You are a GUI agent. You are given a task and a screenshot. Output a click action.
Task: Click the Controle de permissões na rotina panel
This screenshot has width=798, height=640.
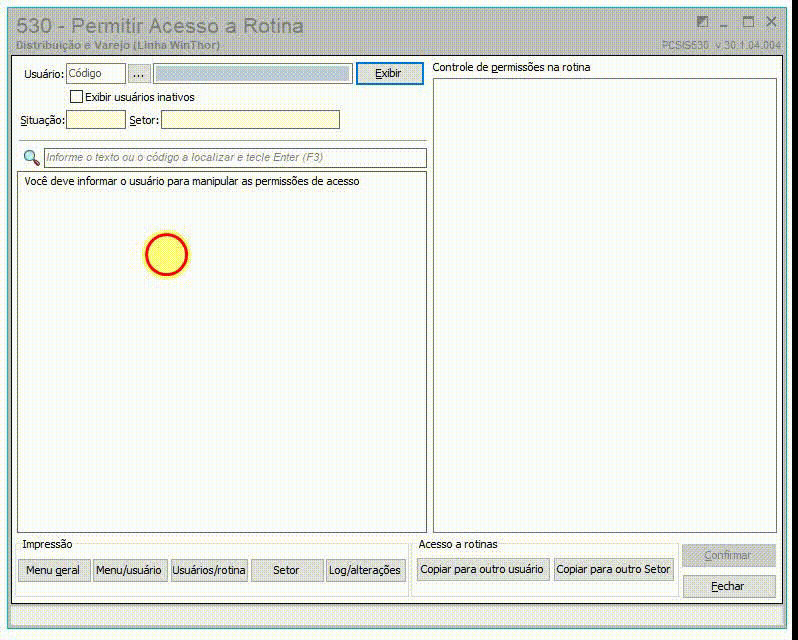605,305
